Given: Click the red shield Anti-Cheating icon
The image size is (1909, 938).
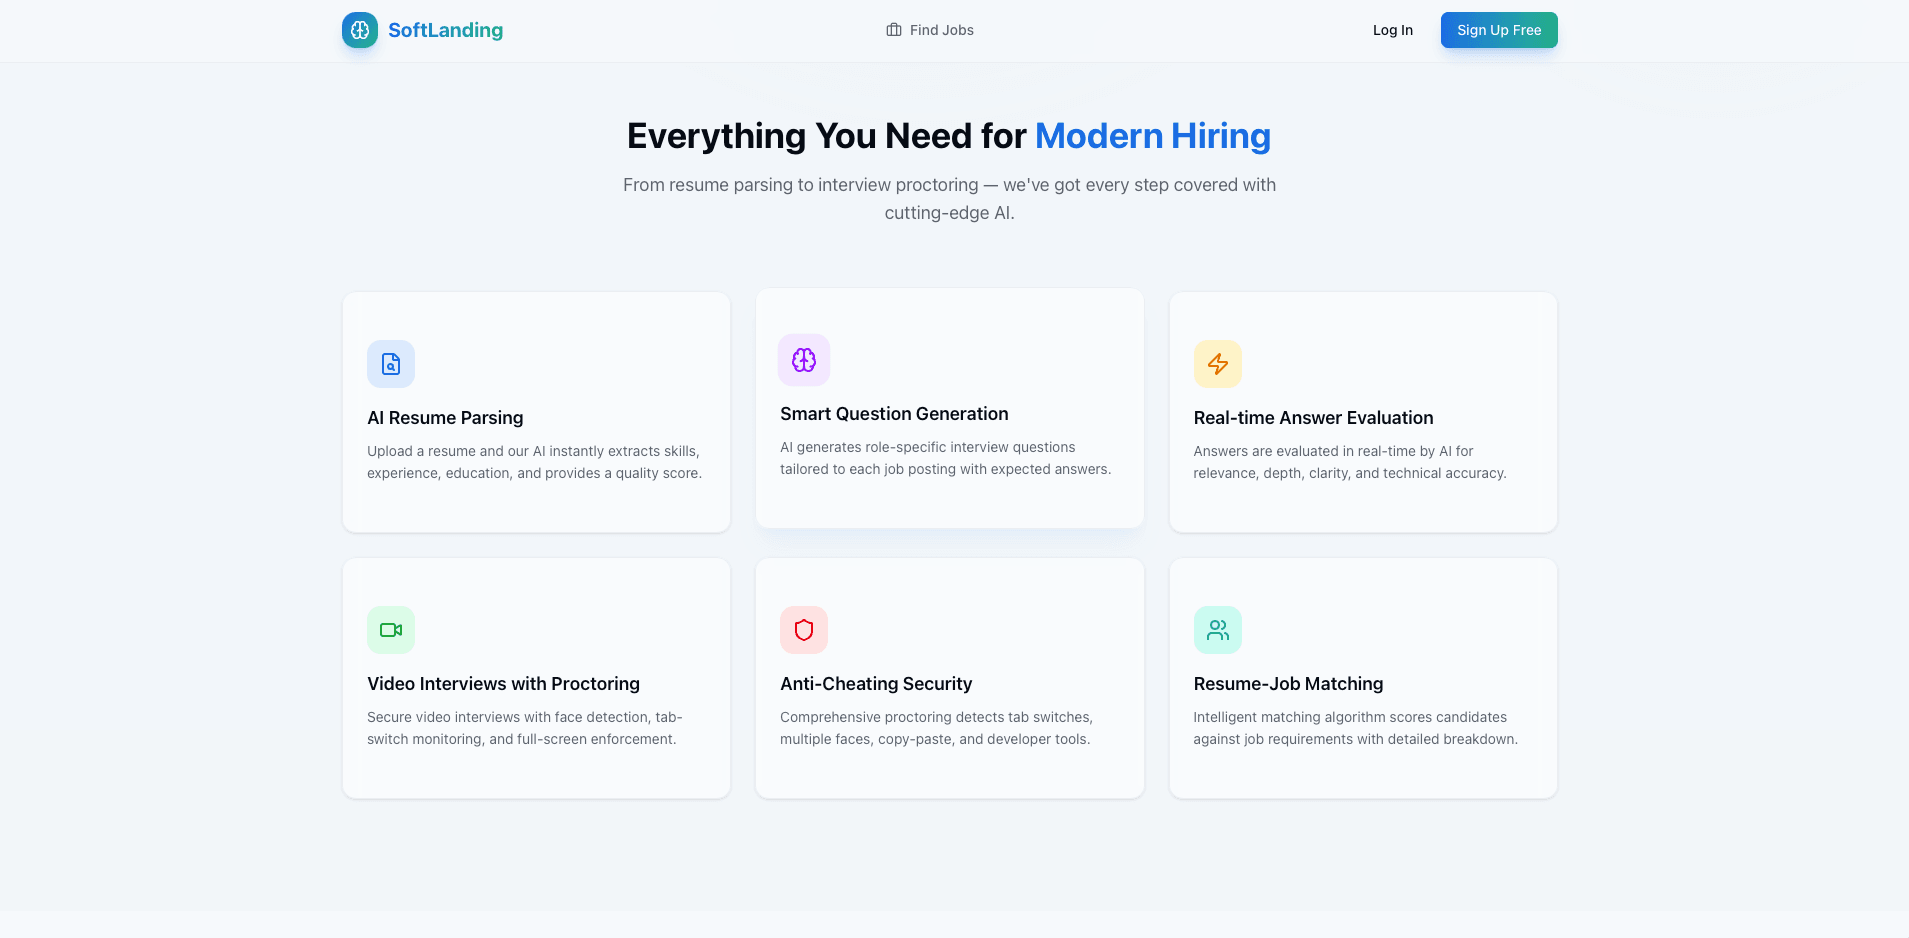Looking at the screenshot, I should pos(804,630).
